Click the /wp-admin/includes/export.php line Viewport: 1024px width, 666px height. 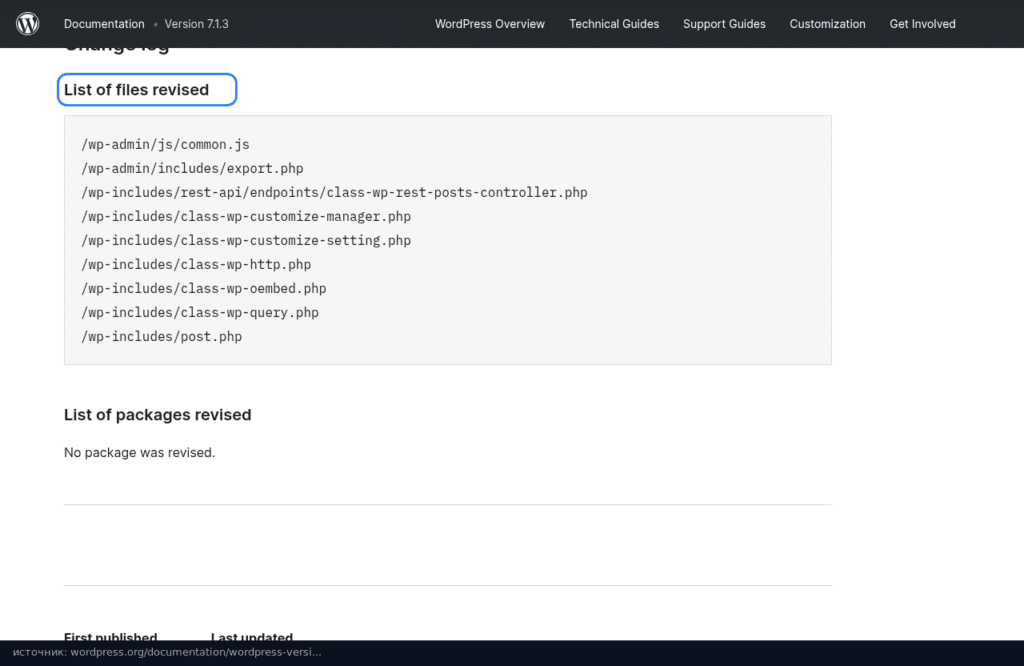pos(192,168)
